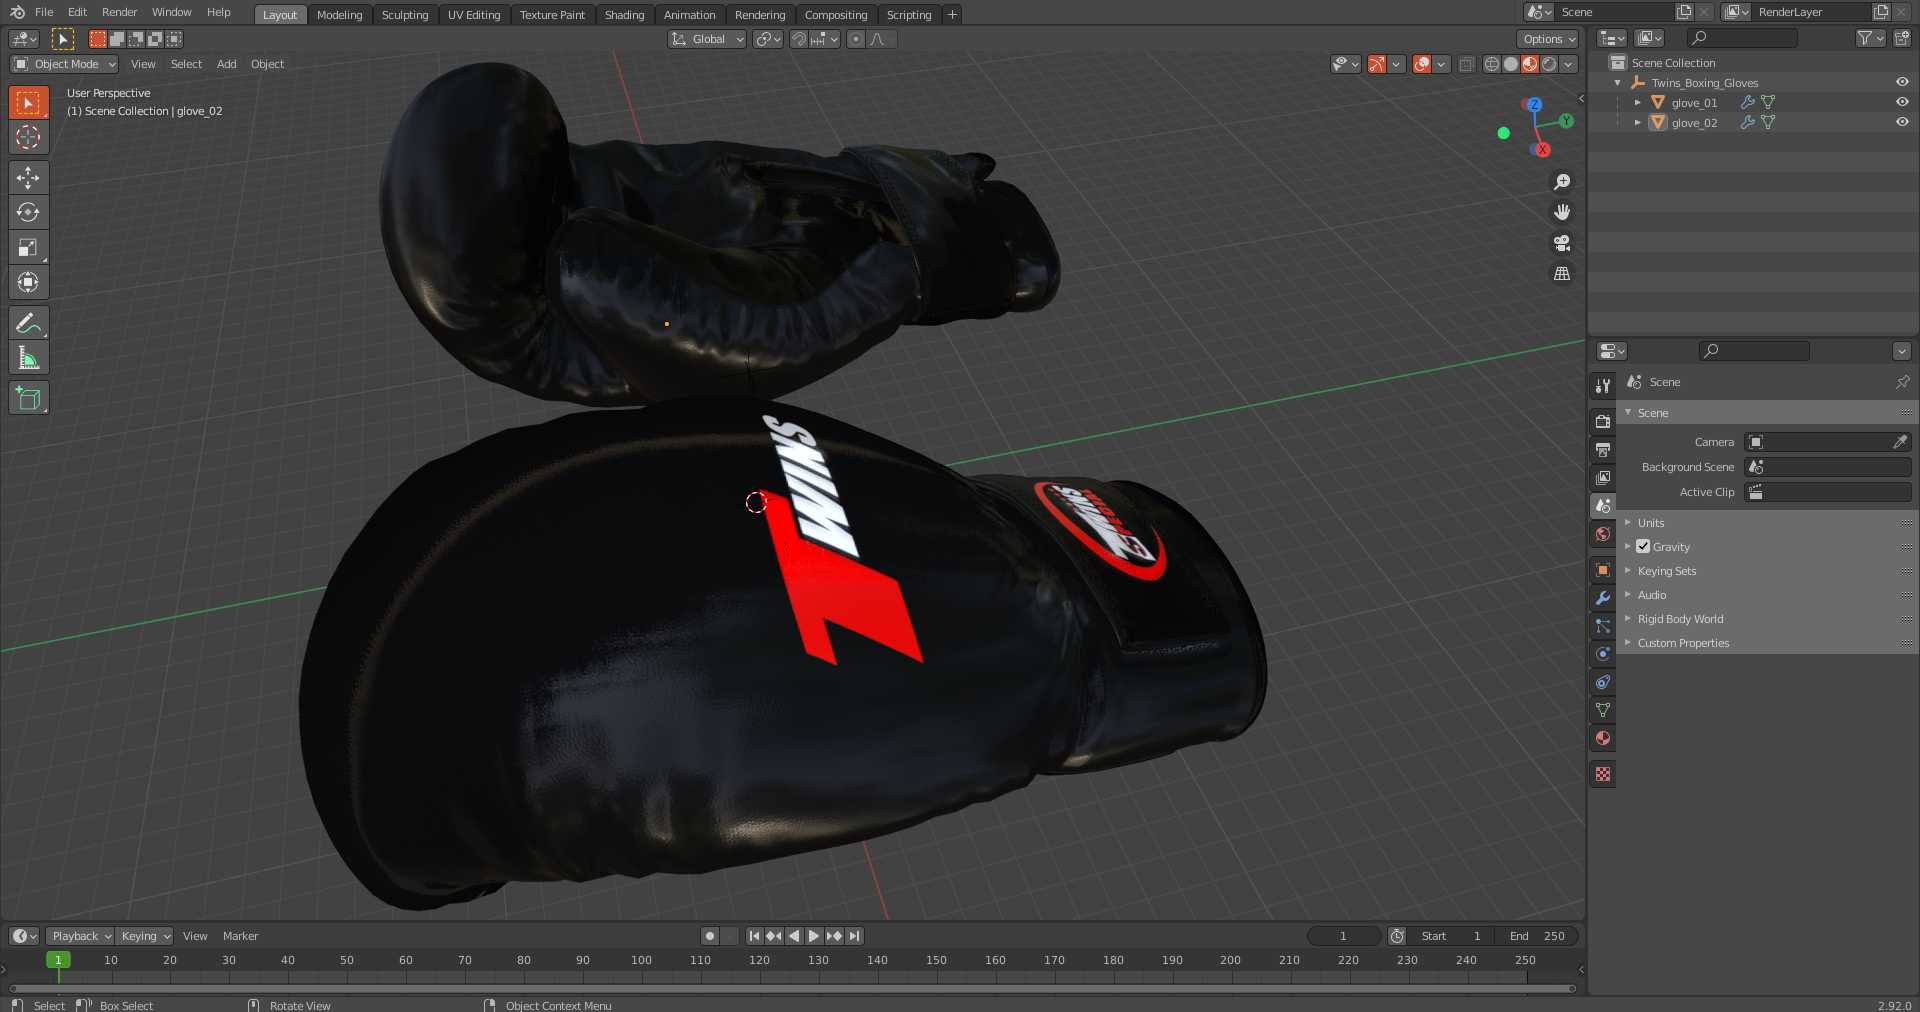
Task: Expand glove_01 tree item
Action: (x=1637, y=102)
